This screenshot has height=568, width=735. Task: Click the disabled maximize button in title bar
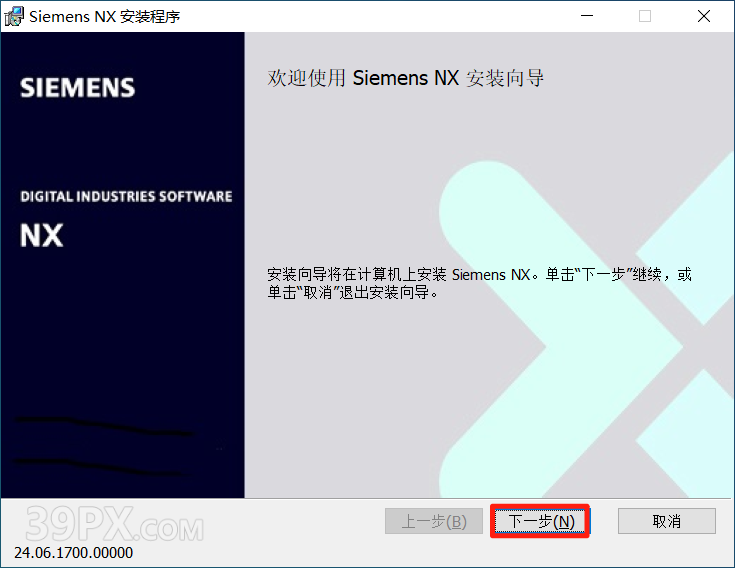[645, 16]
